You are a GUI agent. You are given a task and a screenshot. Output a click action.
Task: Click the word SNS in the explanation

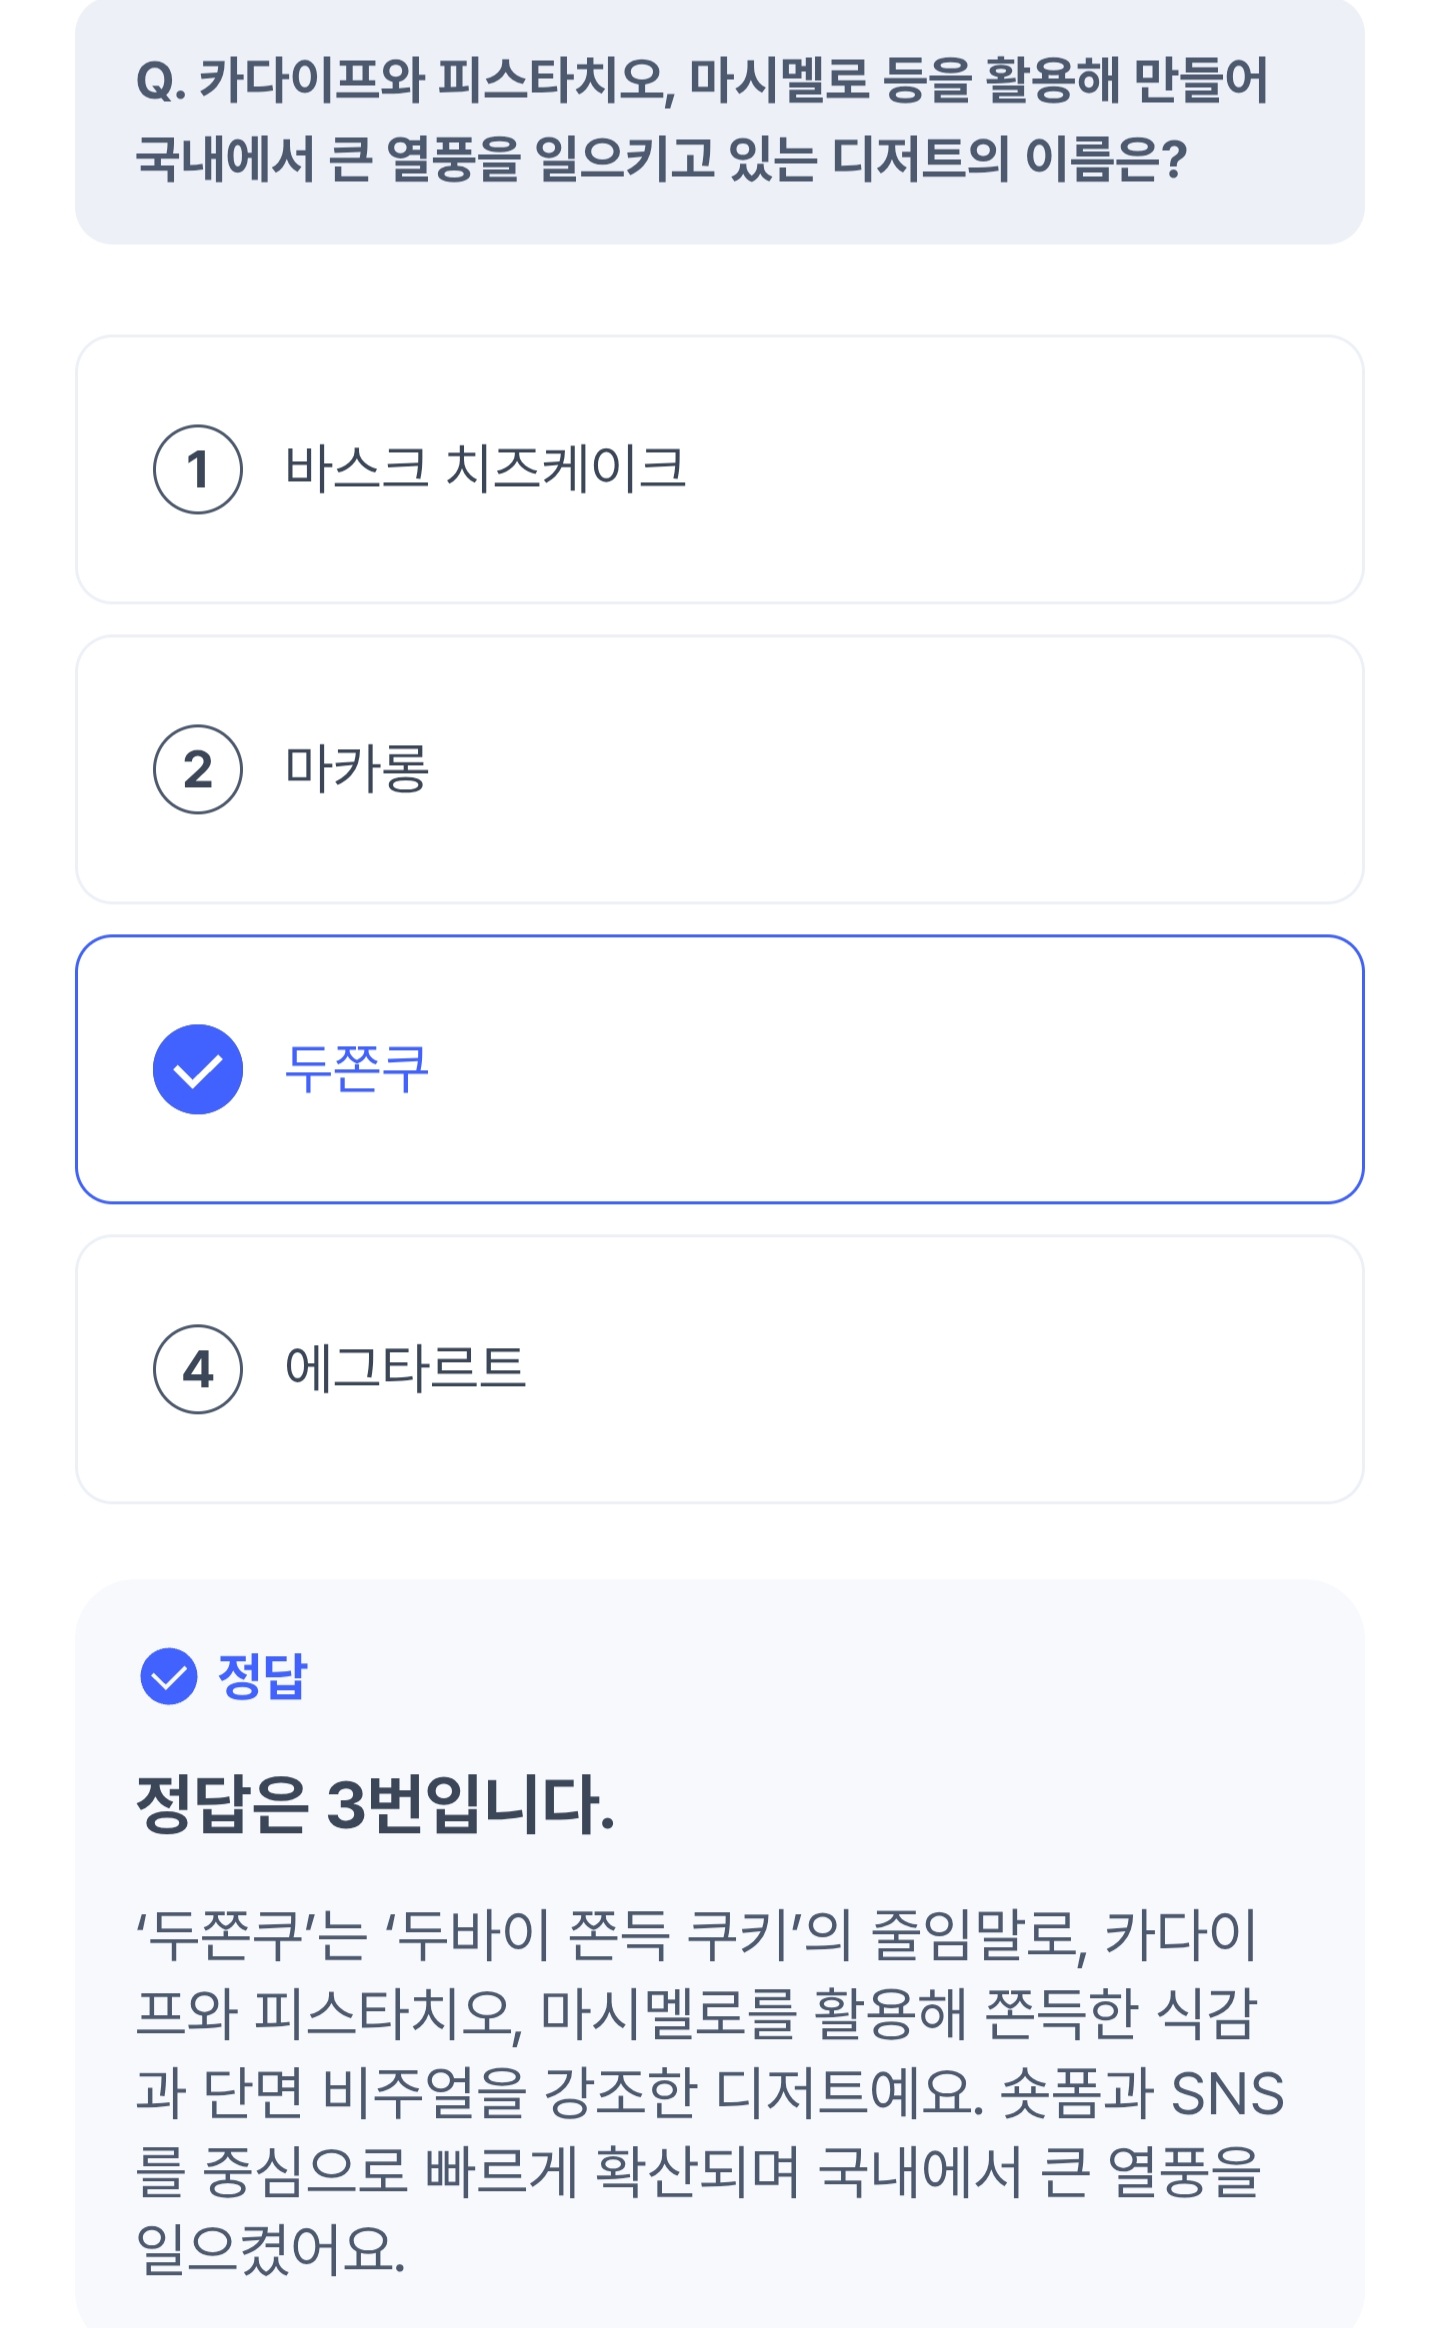click(x=1227, y=2094)
